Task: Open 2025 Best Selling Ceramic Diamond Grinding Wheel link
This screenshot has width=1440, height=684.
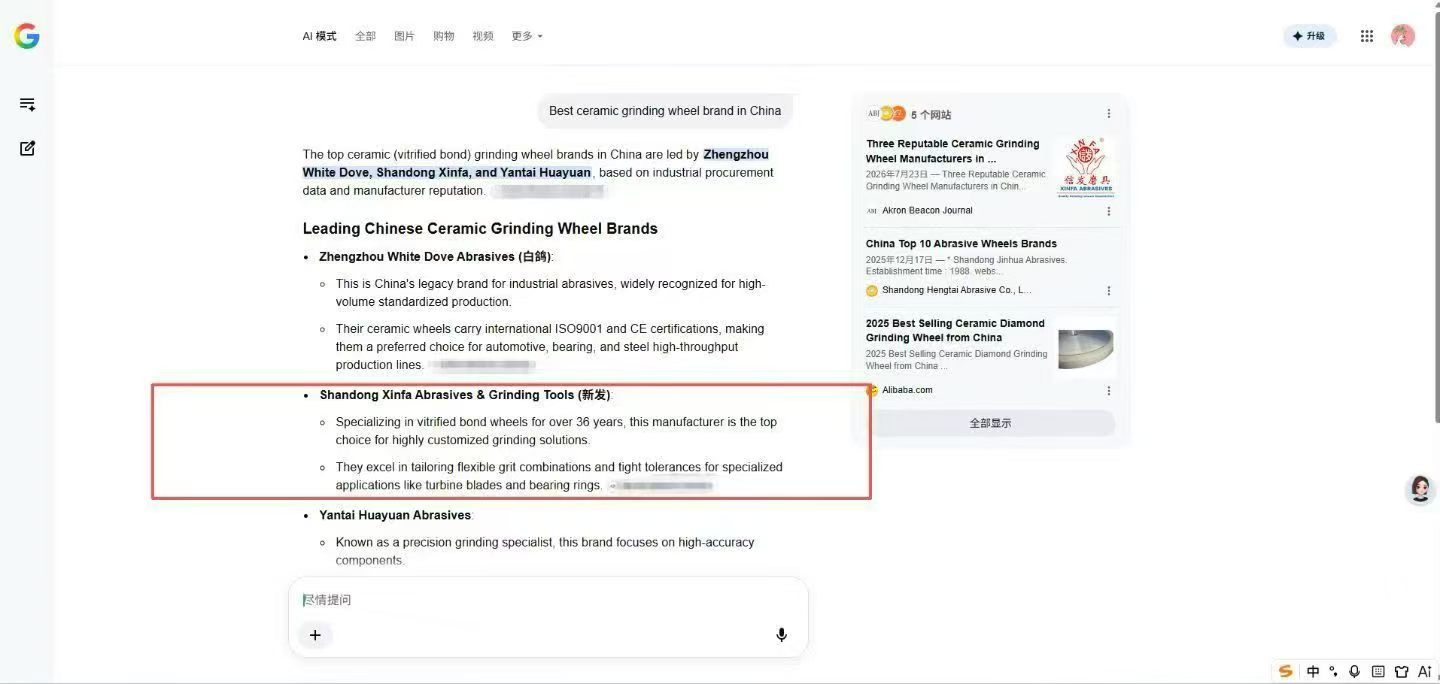Action: pyautogui.click(x=955, y=330)
